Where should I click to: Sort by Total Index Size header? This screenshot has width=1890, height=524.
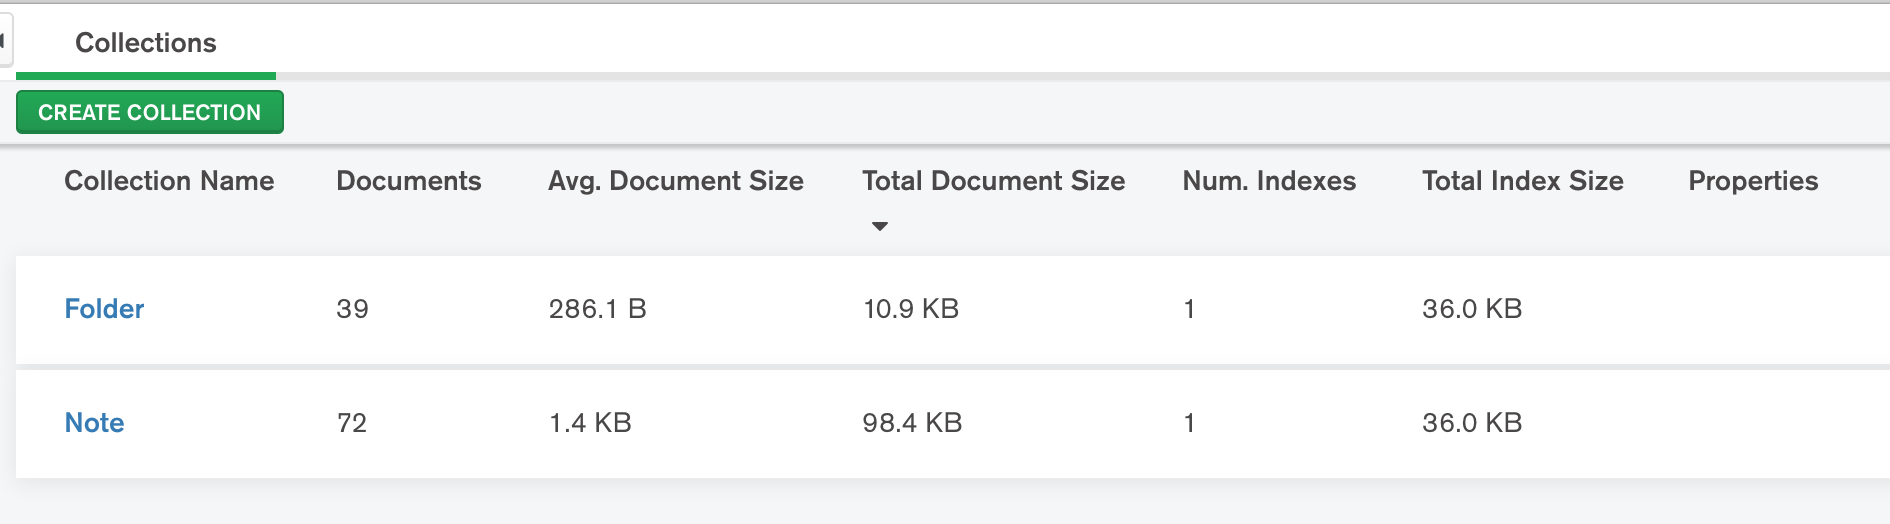1522,181
